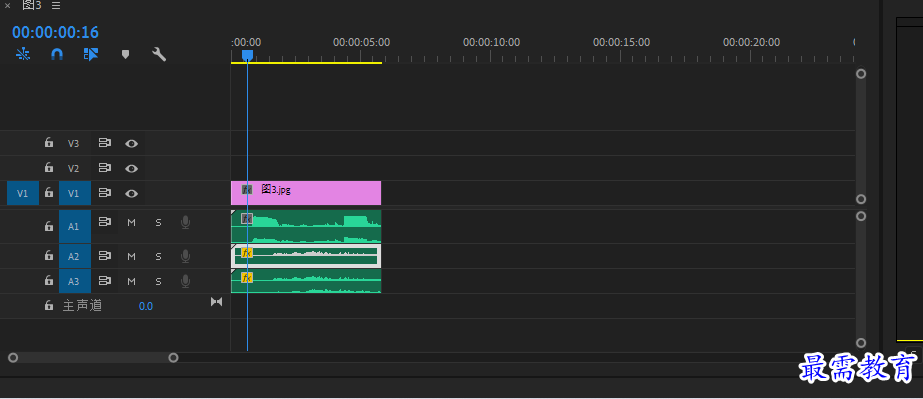Image resolution: width=923 pixels, height=399 pixels.
Task: Solo audio track A2
Action: click(158, 257)
